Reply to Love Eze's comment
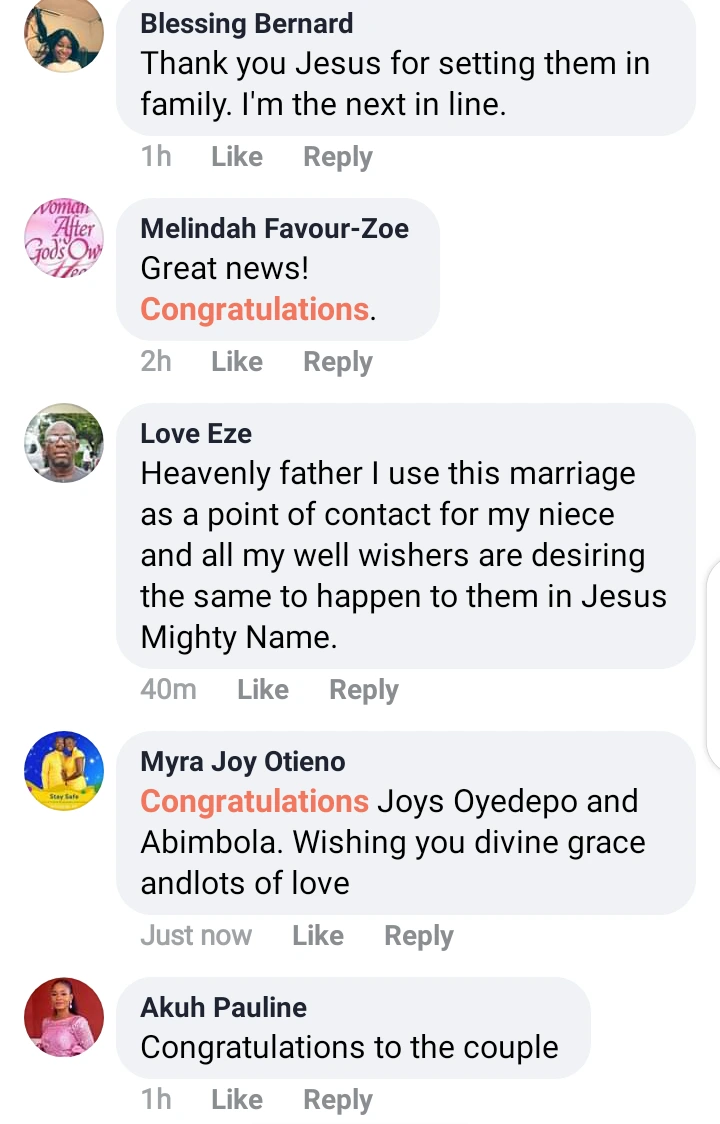Viewport: 720px width, 1124px height. click(x=364, y=690)
